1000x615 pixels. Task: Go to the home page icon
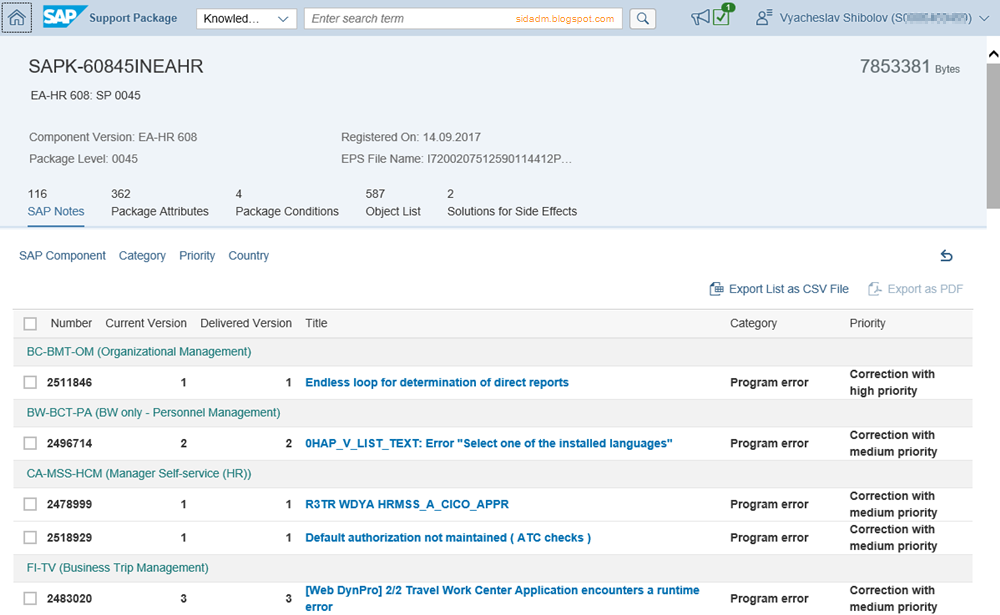pyautogui.click(x=17, y=18)
